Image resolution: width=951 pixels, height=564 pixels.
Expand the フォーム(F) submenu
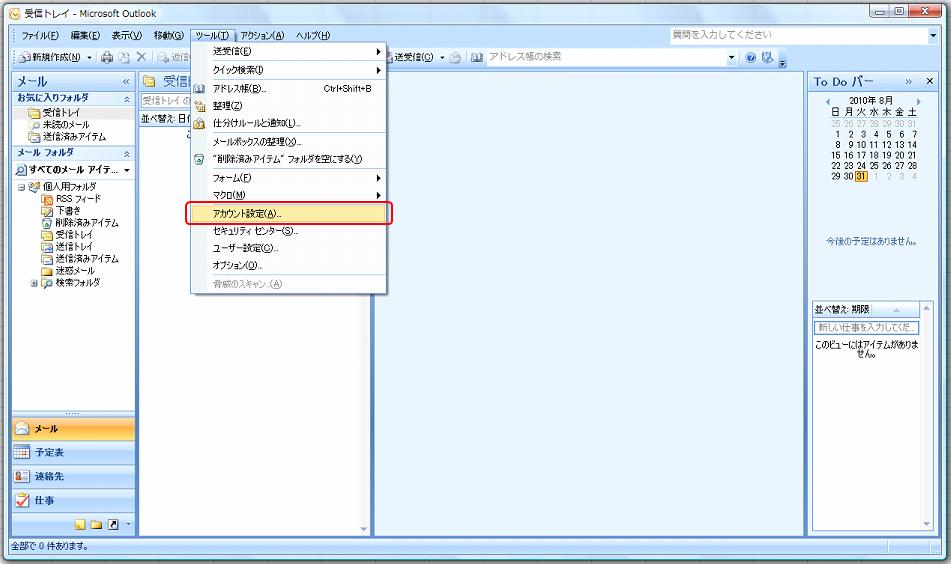[x=289, y=178]
